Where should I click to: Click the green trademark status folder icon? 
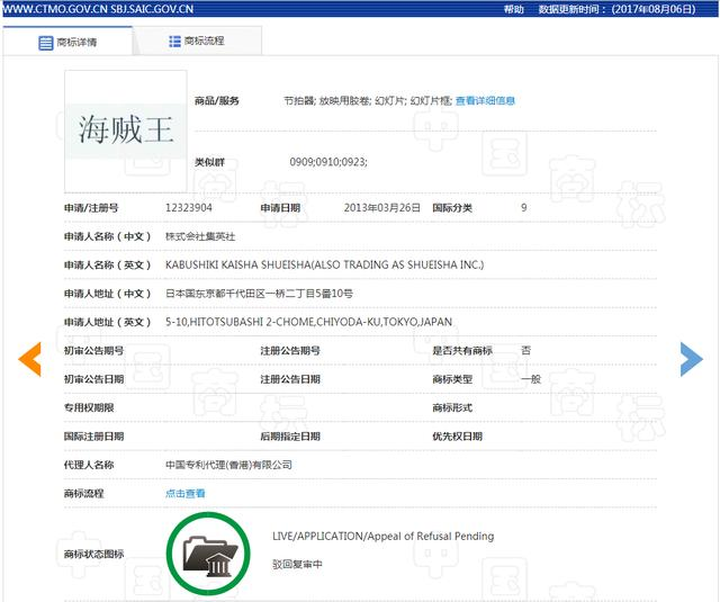pos(208,553)
